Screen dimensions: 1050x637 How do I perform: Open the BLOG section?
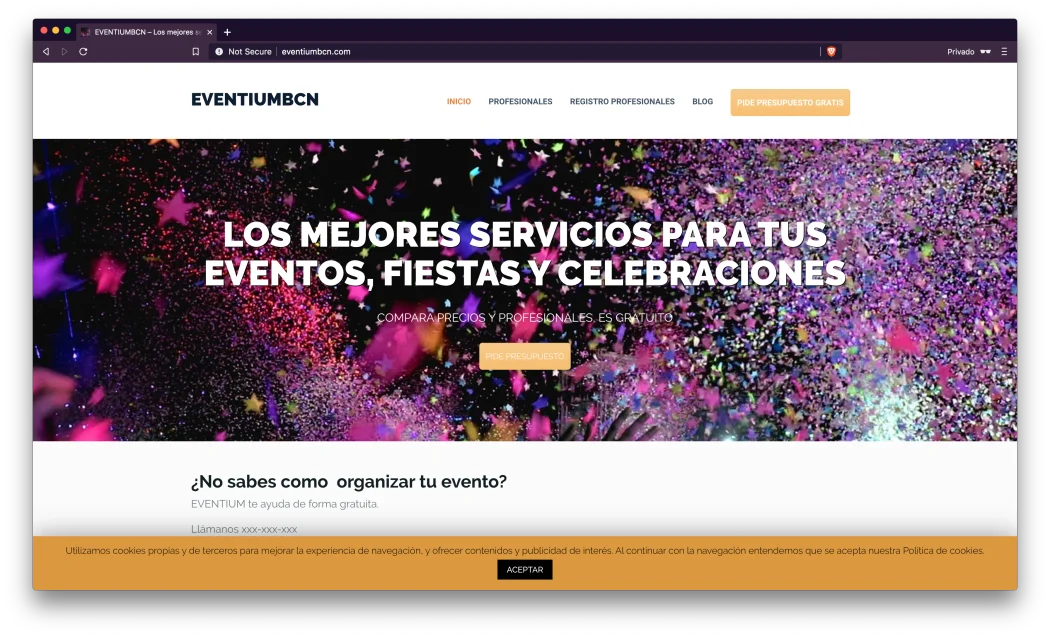[702, 101]
